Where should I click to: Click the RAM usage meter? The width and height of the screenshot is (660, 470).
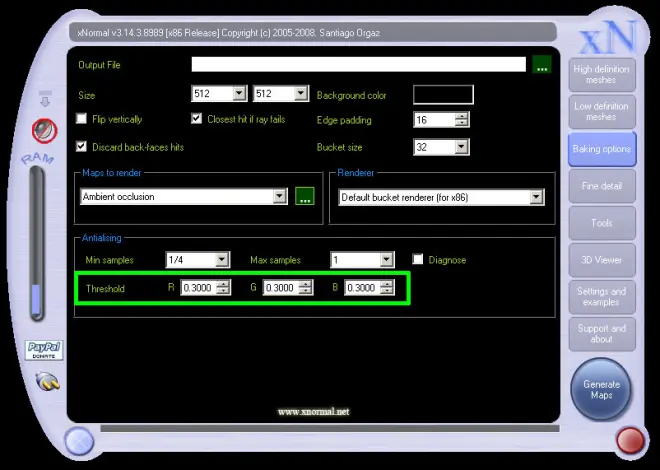(37, 243)
